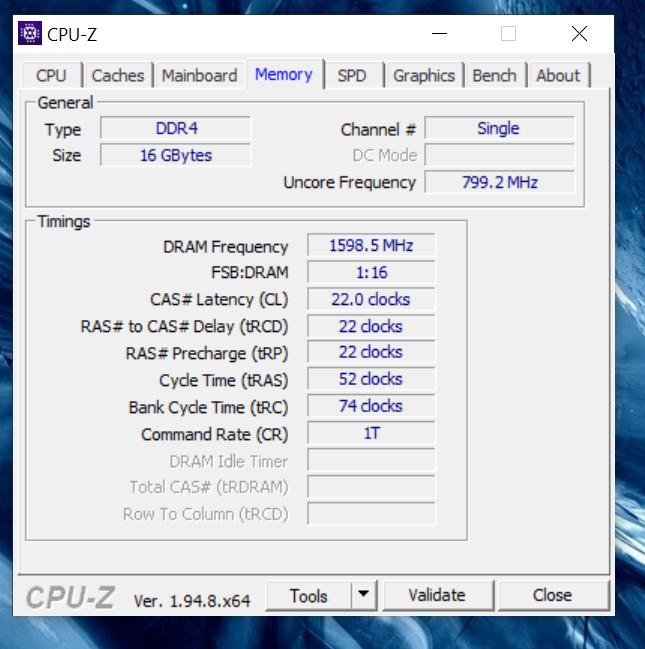Switch to the CPU tab

(51, 75)
